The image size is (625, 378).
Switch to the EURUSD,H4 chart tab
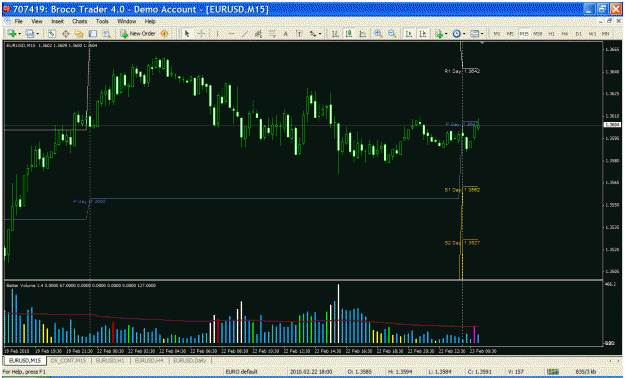[x=149, y=360]
